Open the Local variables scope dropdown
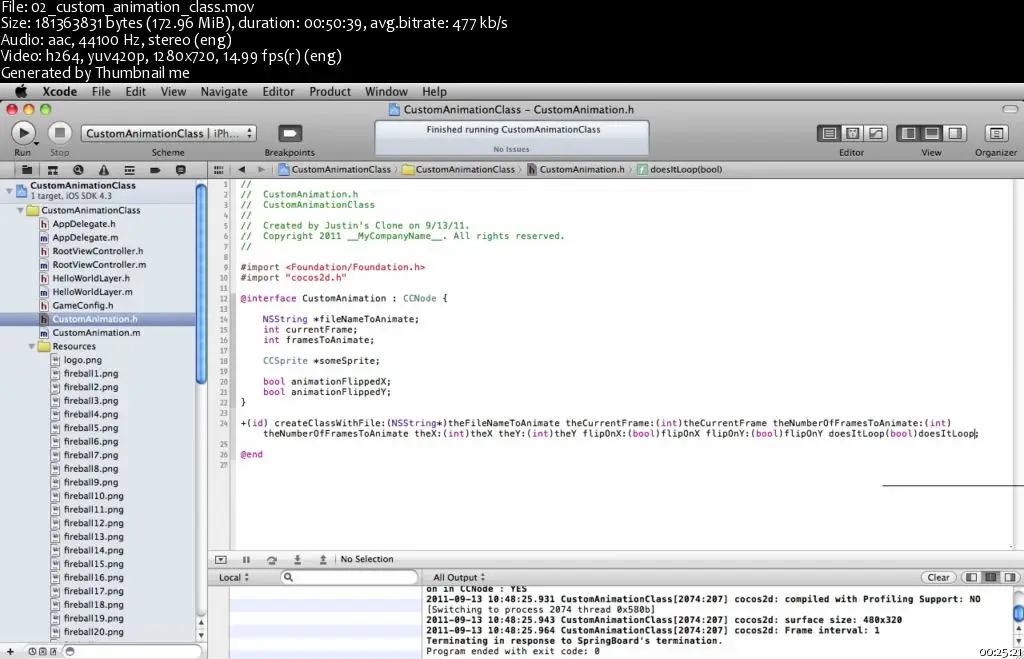Image resolution: width=1024 pixels, height=659 pixels. click(x=234, y=578)
